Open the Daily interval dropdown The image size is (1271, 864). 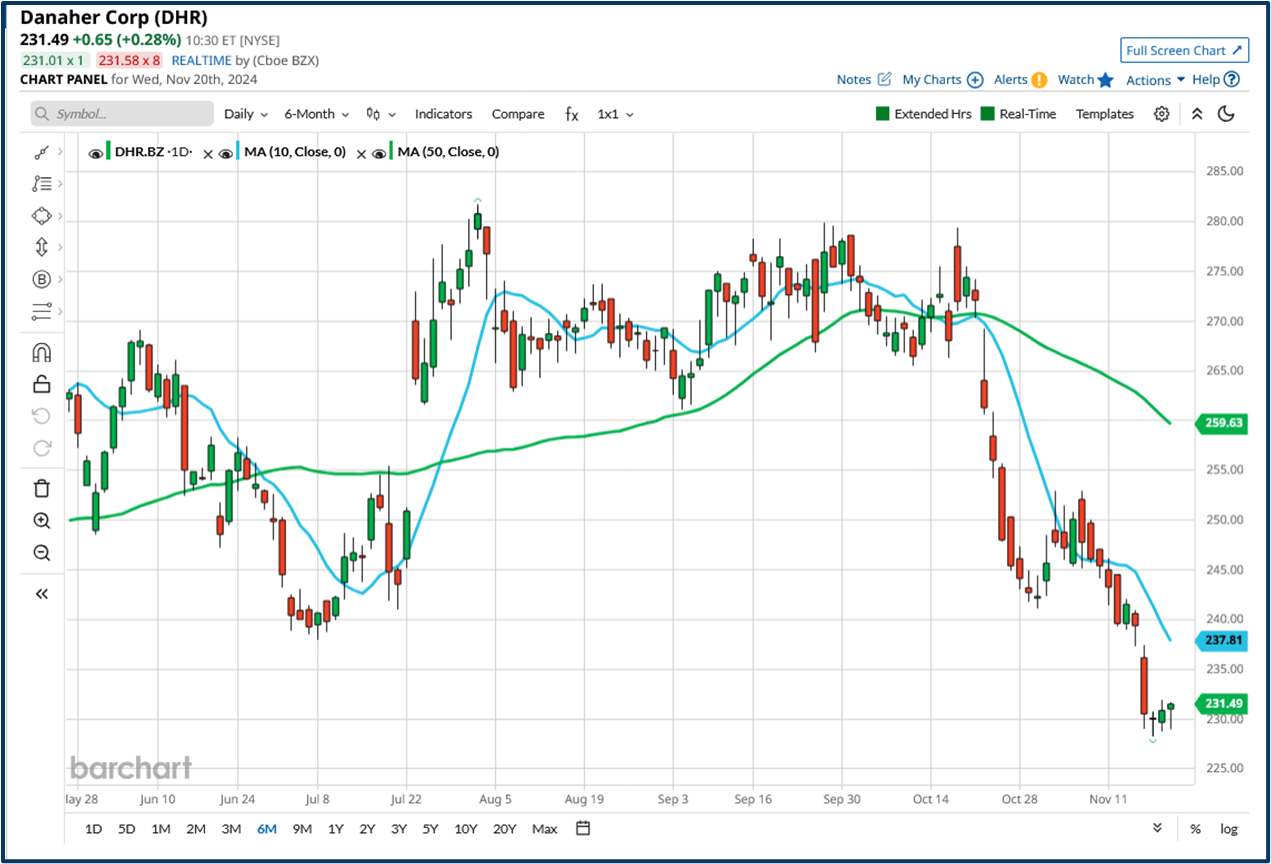244,114
